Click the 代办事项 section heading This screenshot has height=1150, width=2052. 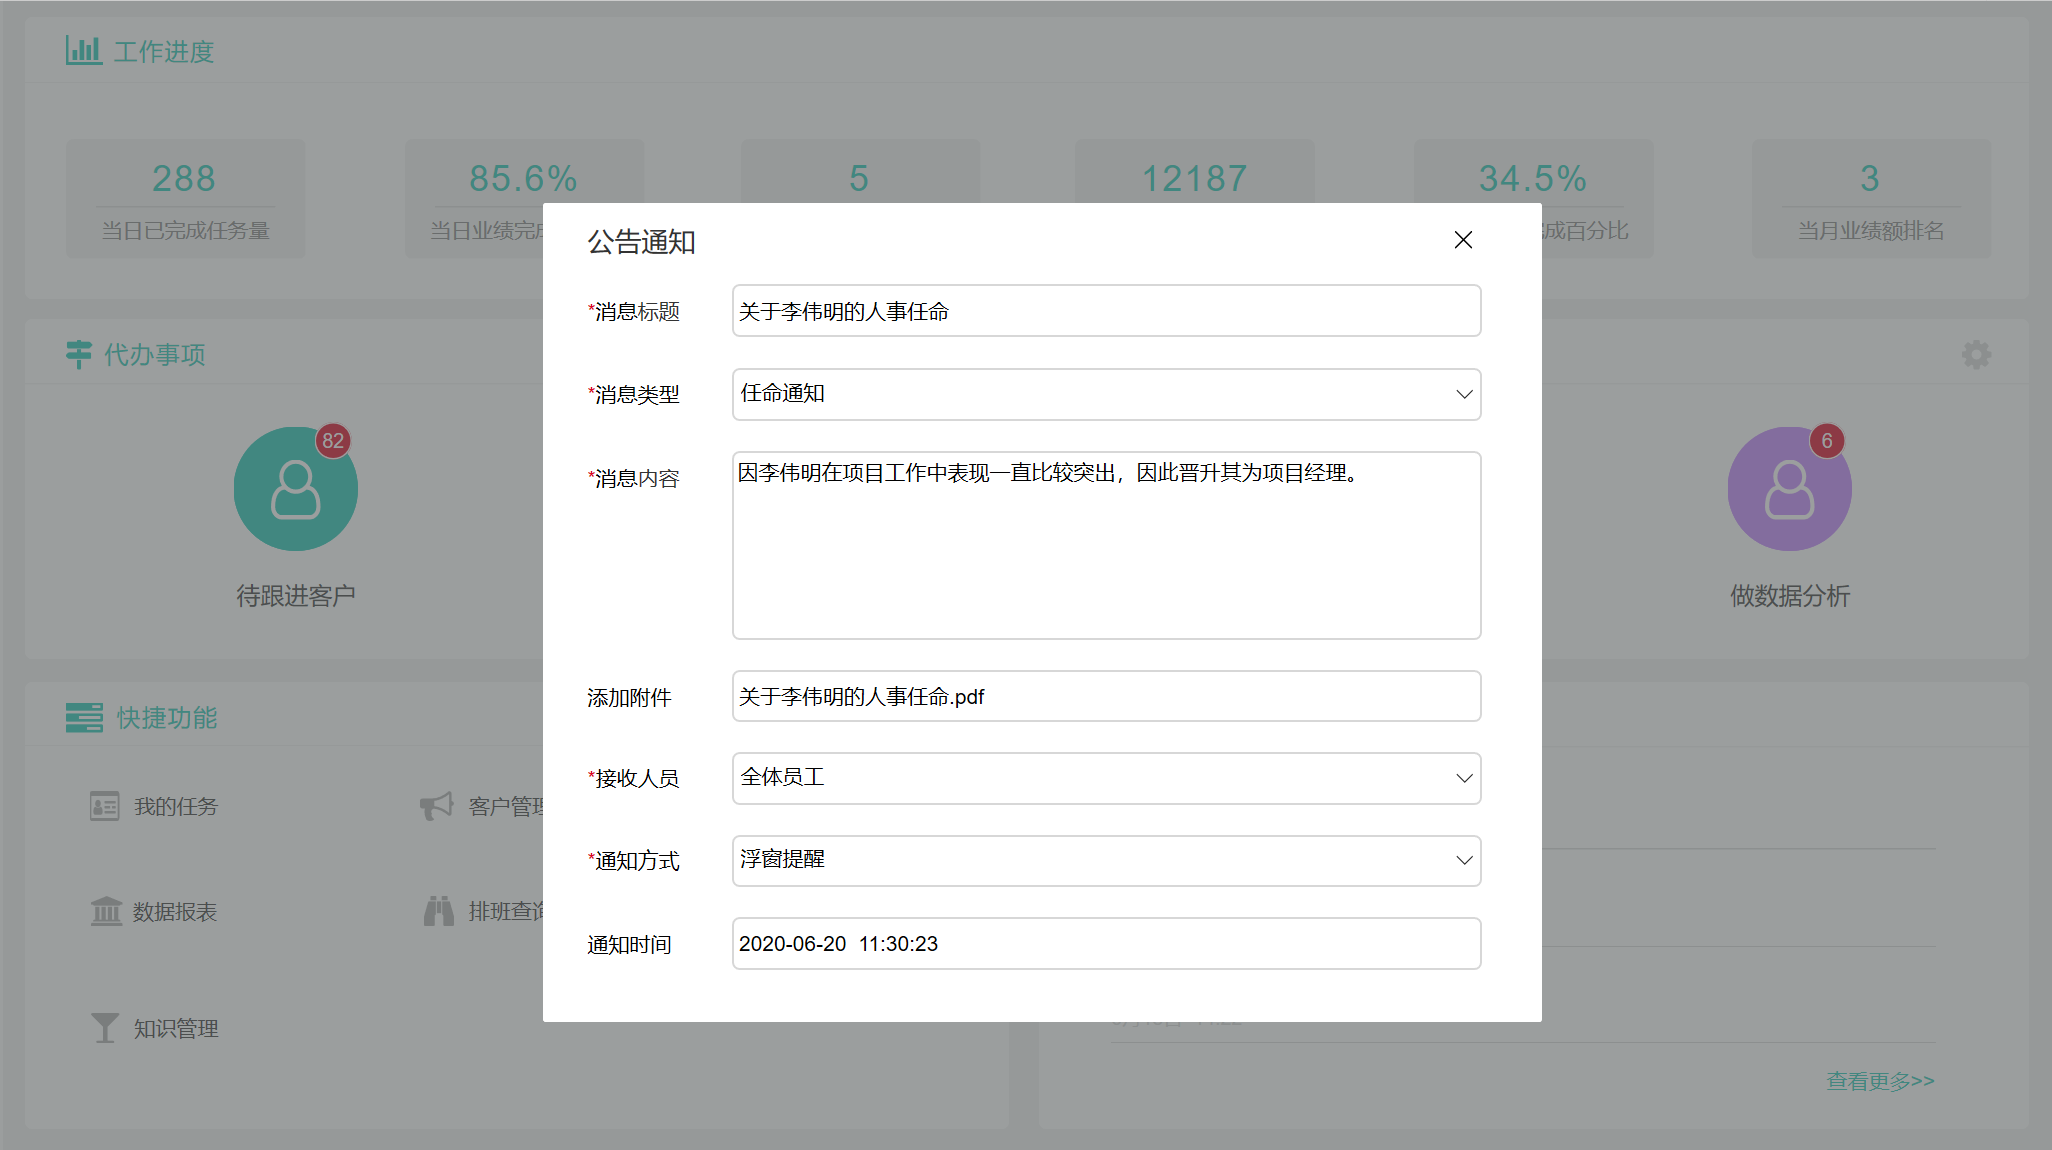pyautogui.click(x=155, y=355)
